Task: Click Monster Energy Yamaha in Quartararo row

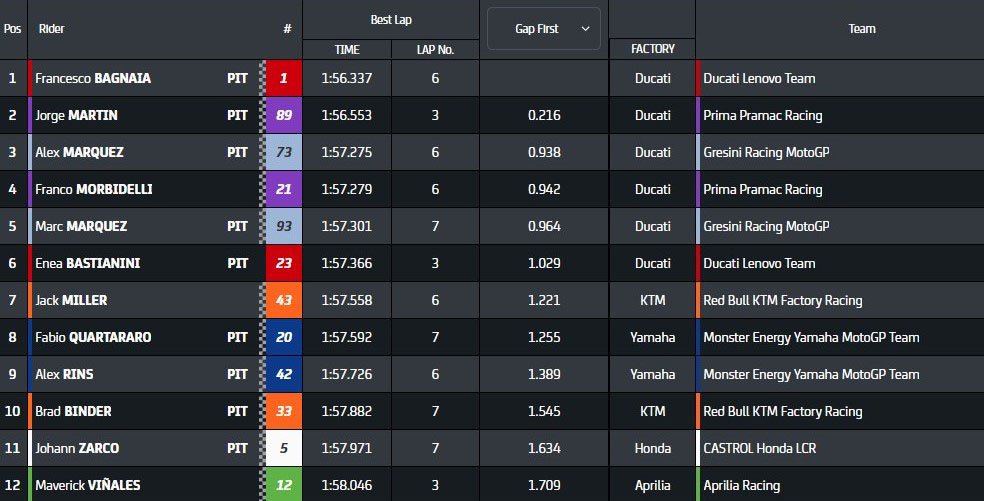Action: click(x=811, y=338)
